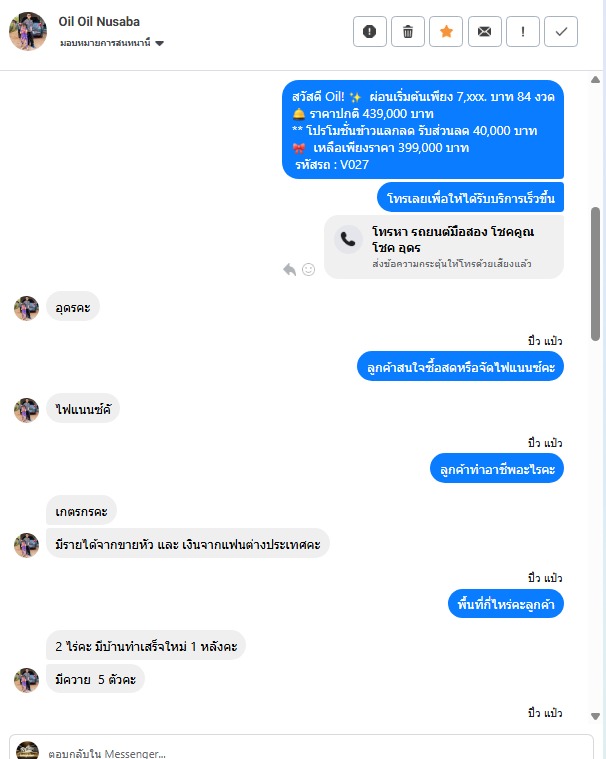Viewport: 606px width, 759px height.
Task: Click the phone call icon in call card
Action: [x=348, y=239]
